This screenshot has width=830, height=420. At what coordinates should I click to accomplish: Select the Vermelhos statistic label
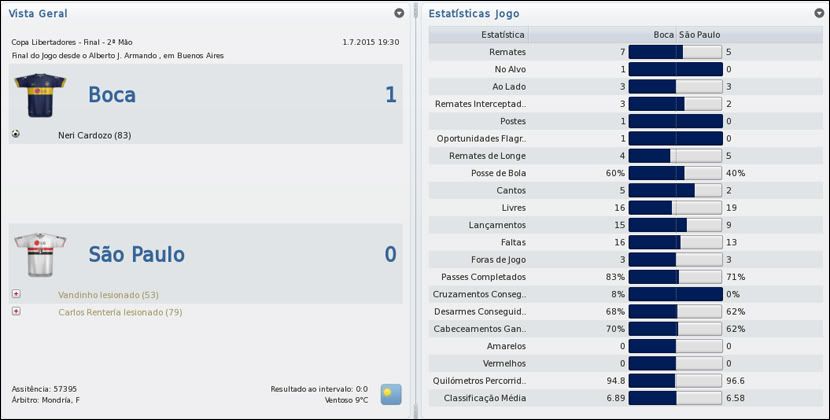504,364
